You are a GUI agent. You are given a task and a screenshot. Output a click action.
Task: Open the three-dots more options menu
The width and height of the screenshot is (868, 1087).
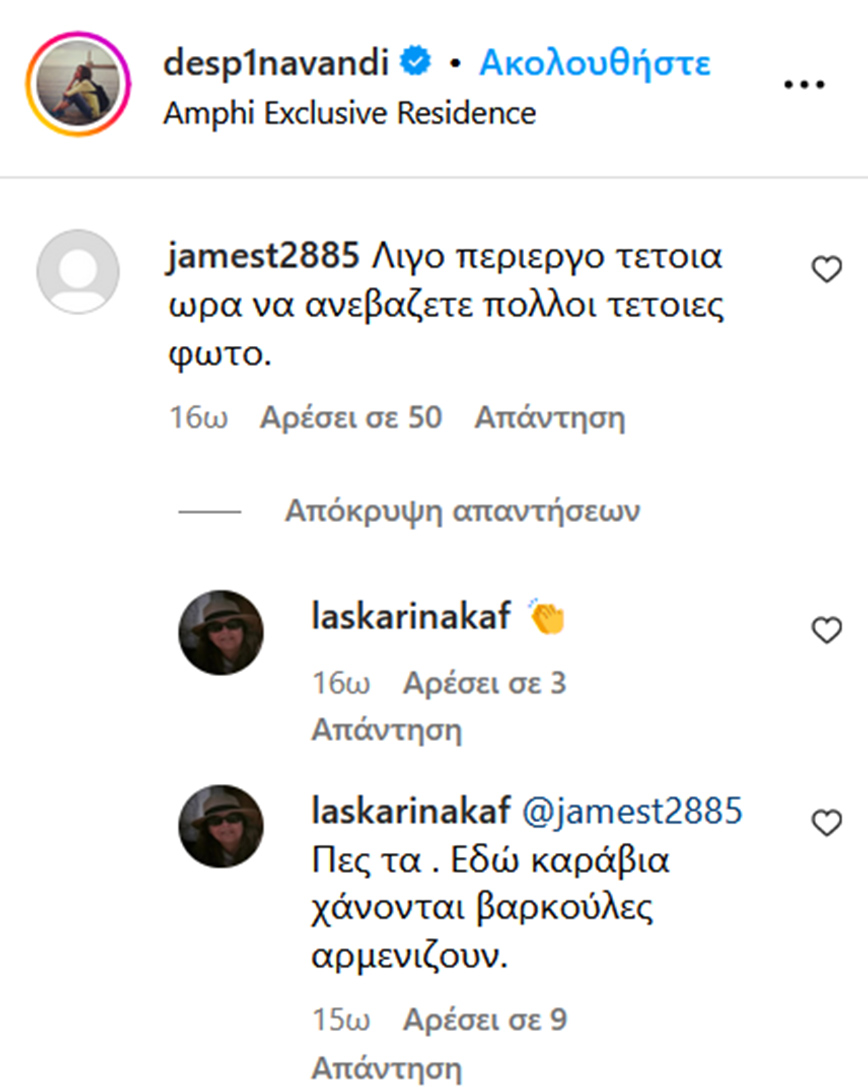(x=804, y=85)
